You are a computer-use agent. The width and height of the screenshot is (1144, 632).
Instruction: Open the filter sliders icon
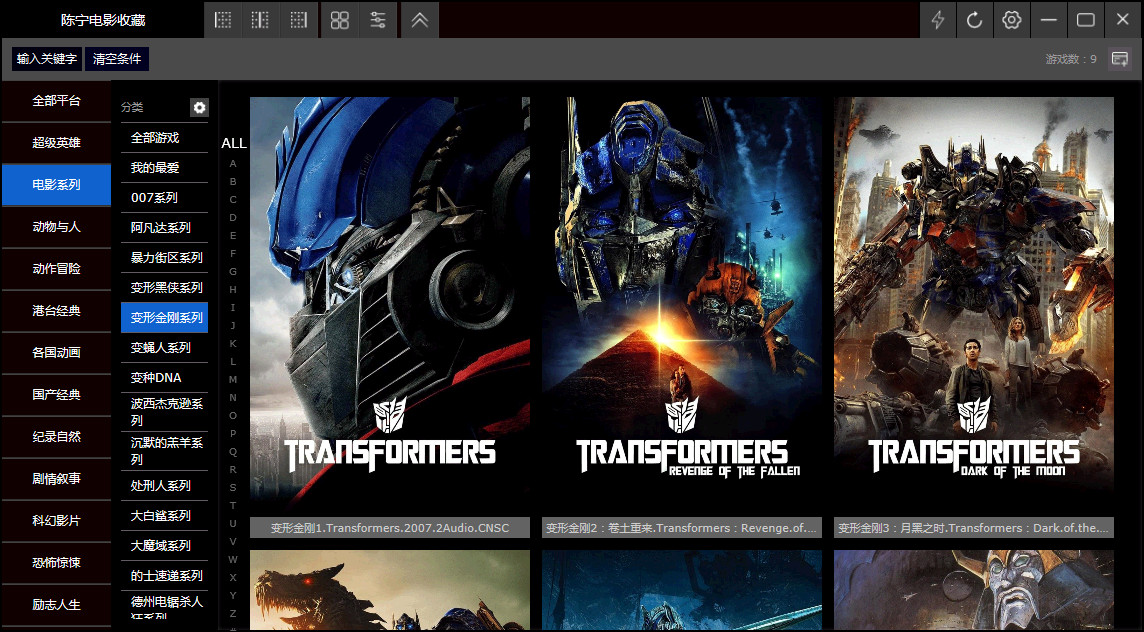click(x=378, y=20)
